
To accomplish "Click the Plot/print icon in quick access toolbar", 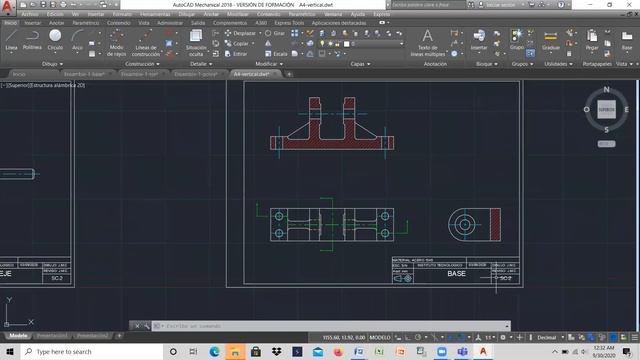I will click(63, 5).
